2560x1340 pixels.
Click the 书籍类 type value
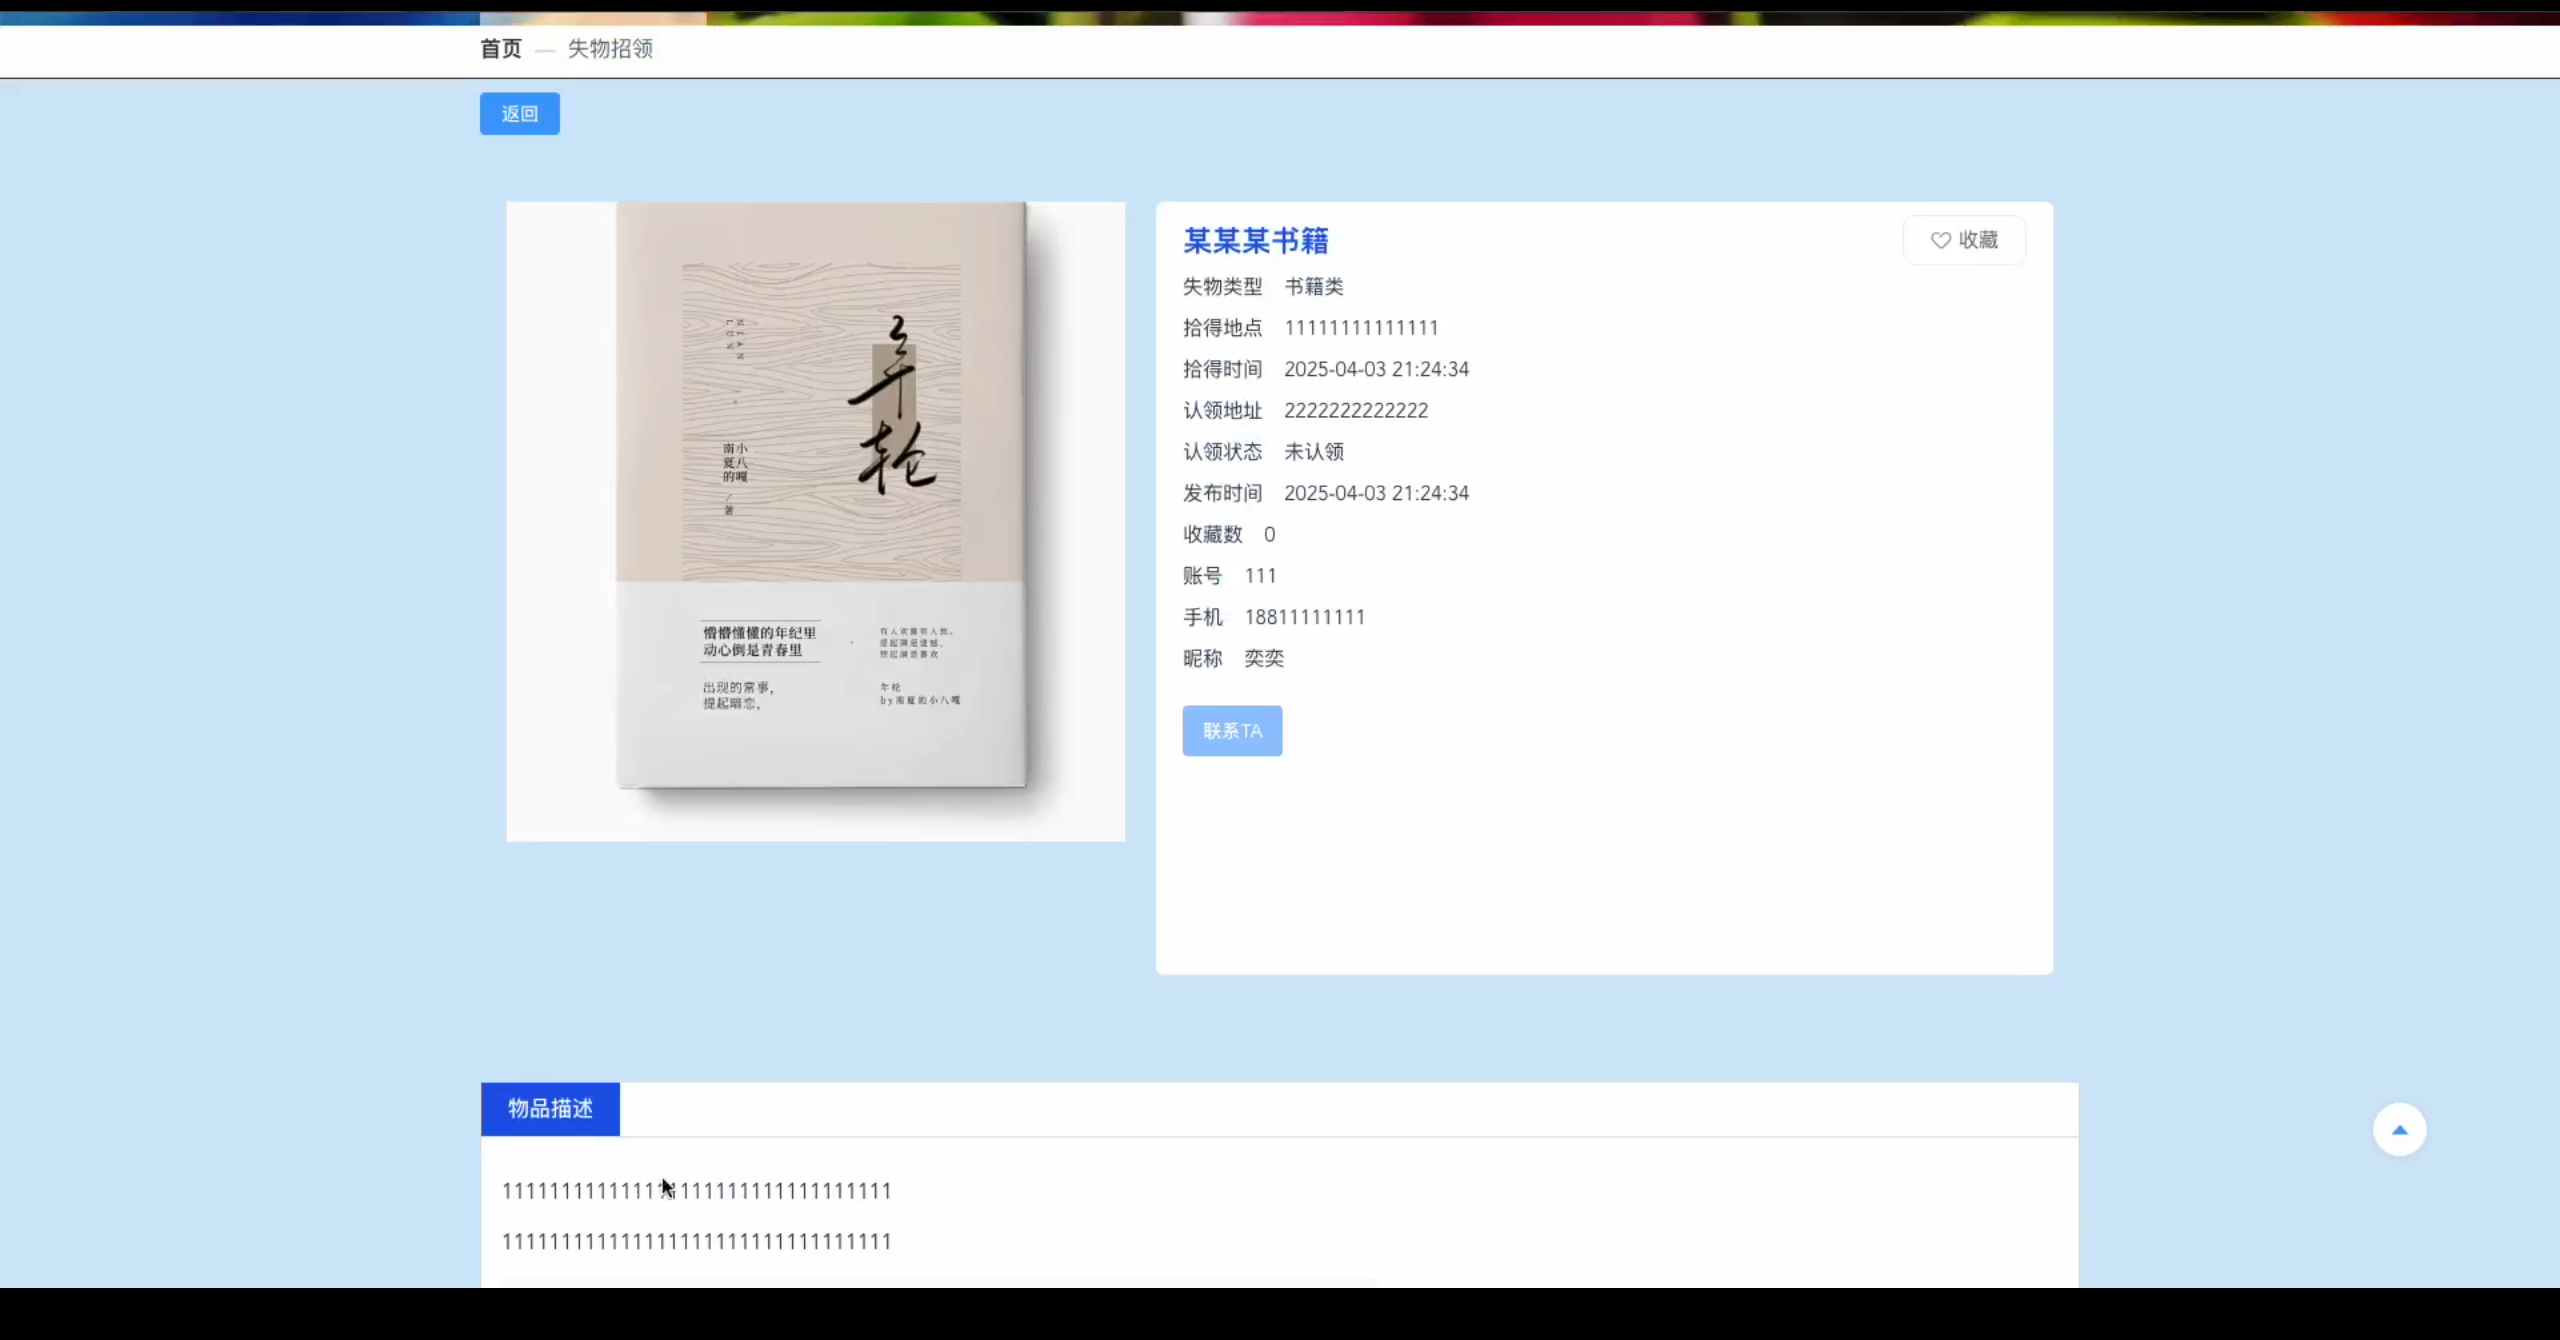pos(1313,287)
